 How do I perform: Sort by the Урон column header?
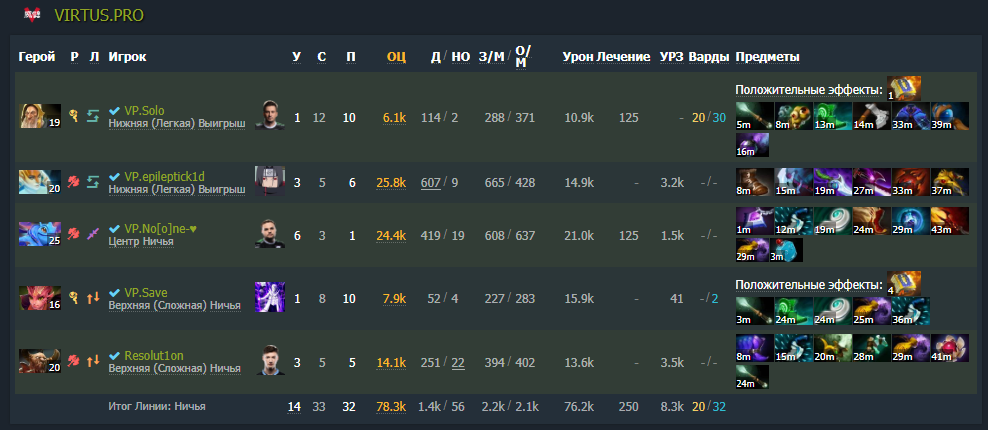[x=578, y=57]
